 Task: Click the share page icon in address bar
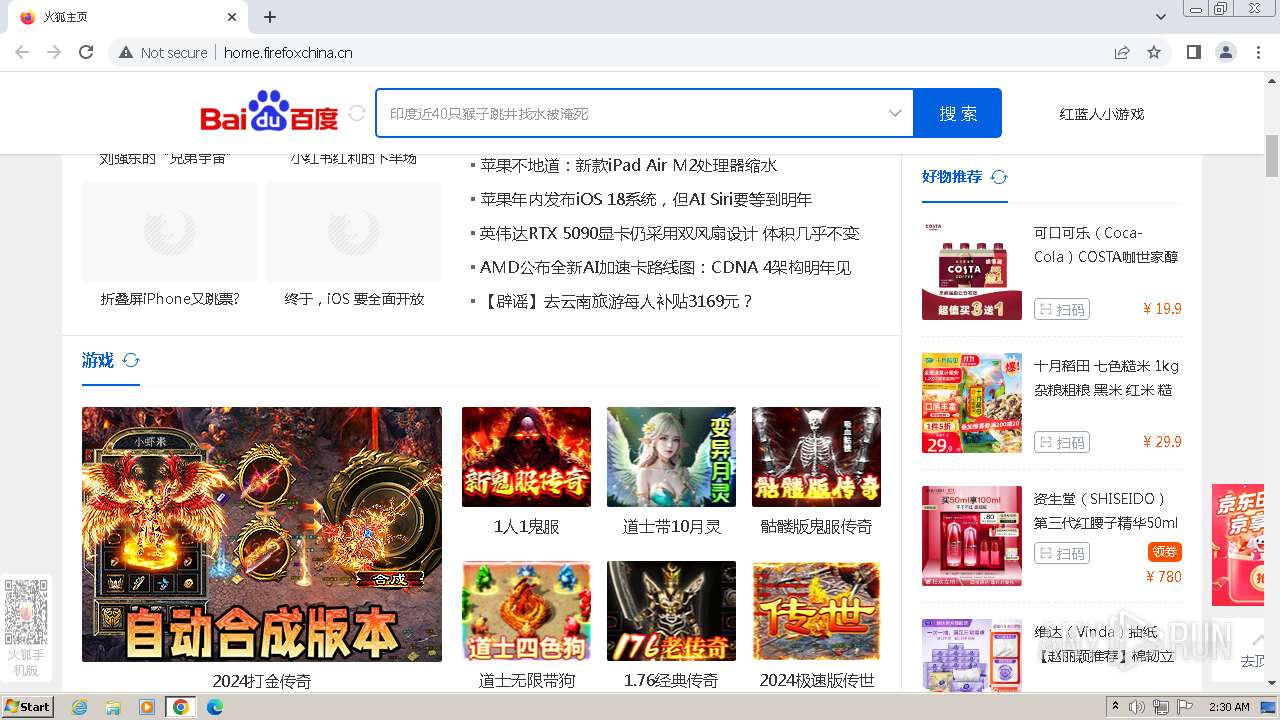click(1122, 53)
